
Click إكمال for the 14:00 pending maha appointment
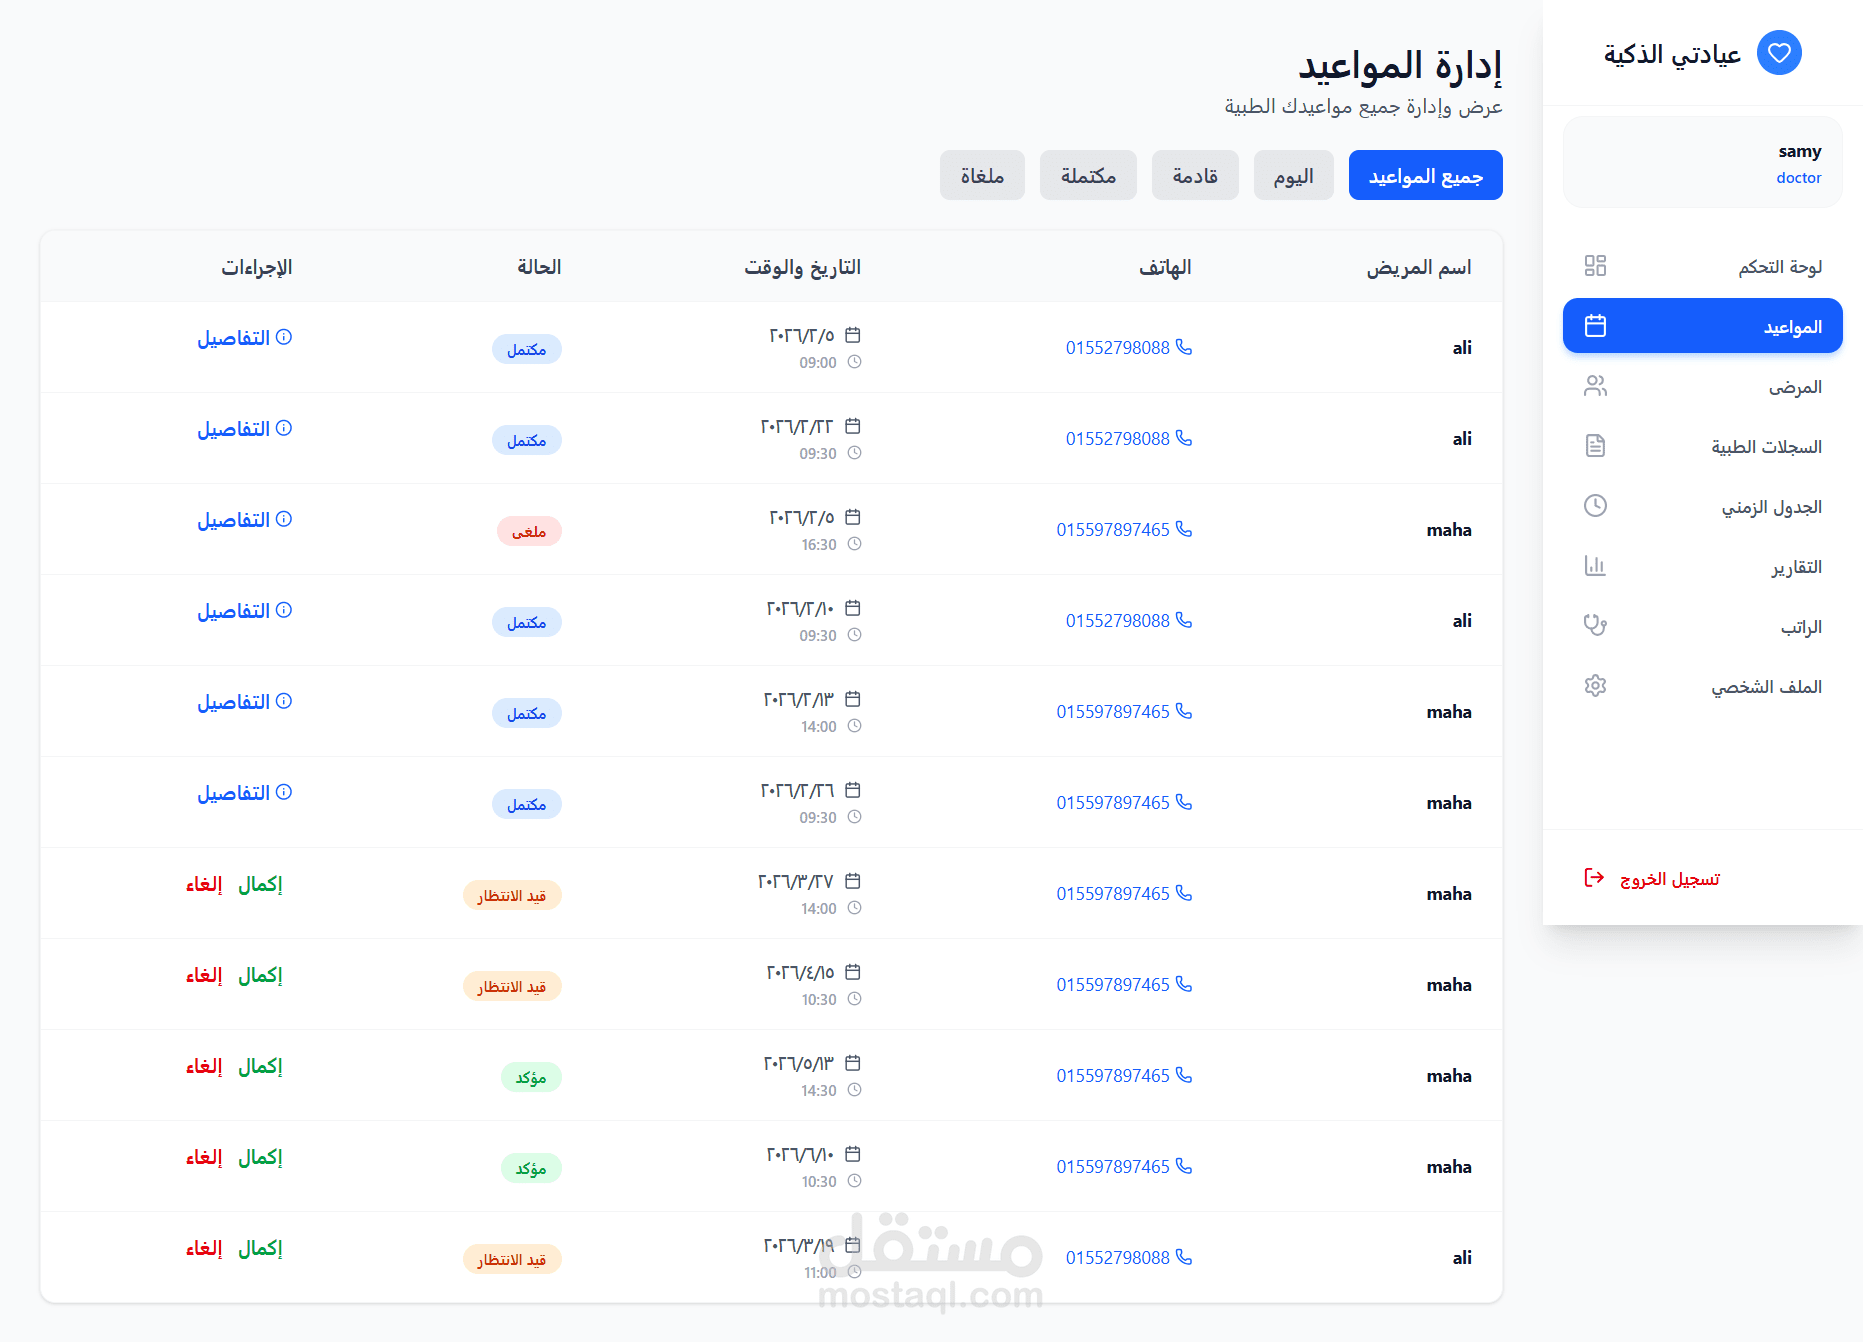point(260,884)
